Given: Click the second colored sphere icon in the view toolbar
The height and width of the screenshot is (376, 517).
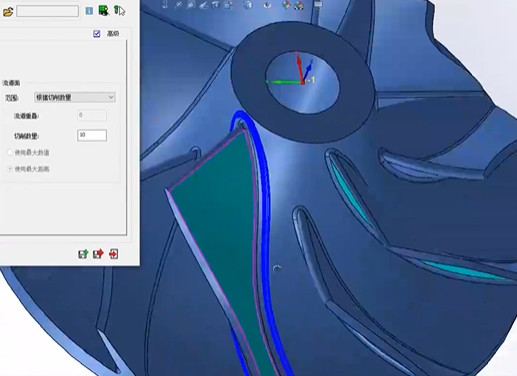Looking at the screenshot, I should [x=299, y=5].
